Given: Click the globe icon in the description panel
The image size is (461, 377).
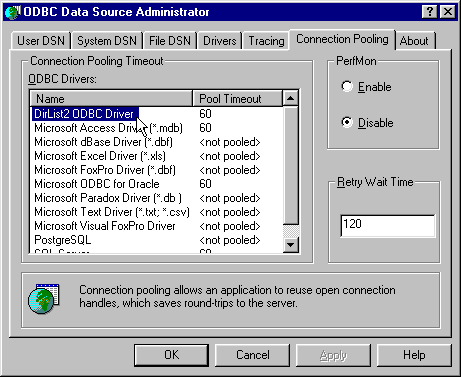Looking at the screenshot, I should pos(44,298).
